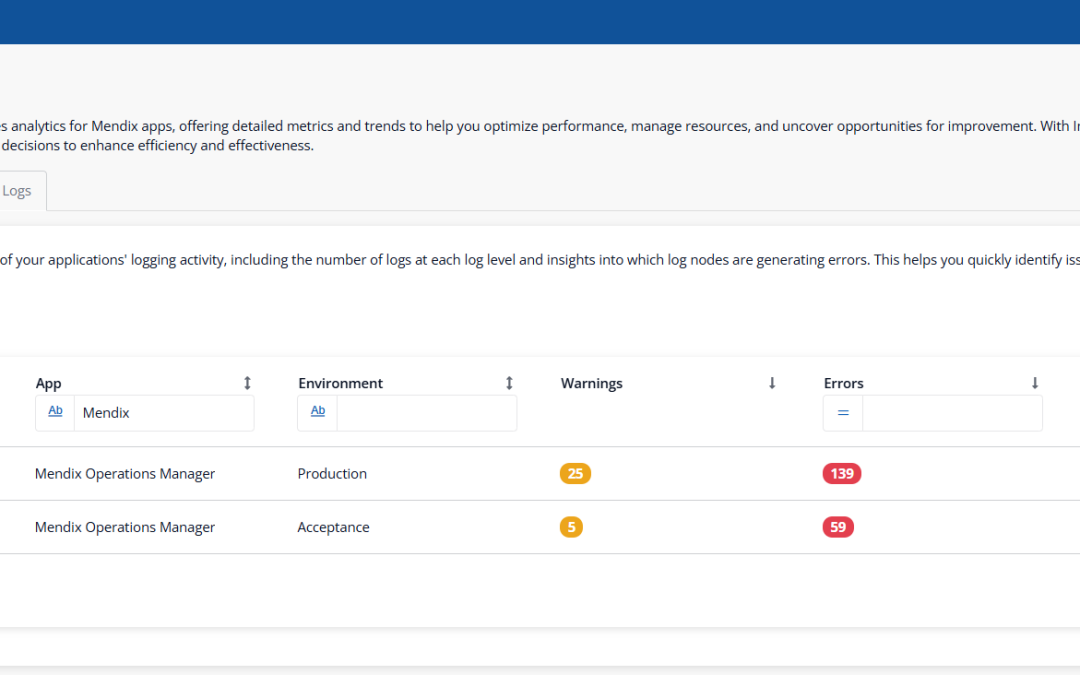This screenshot has width=1080, height=675.
Task: Focus the Errors filter number box
Action: pos(952,413)
